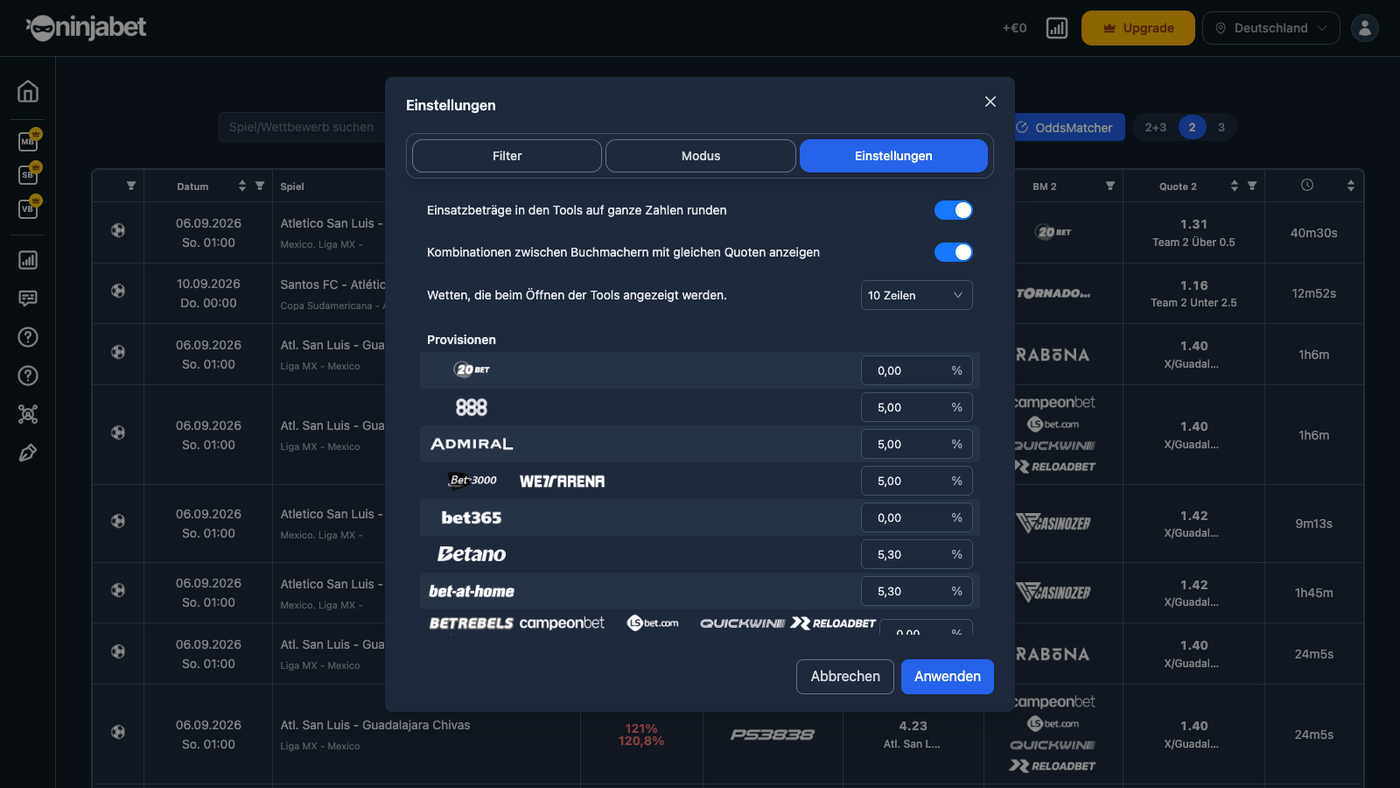This screenshot has height=788, width=1400.
Task: Click the Betano commission percentage field
Action: click(x=916, y=554)
